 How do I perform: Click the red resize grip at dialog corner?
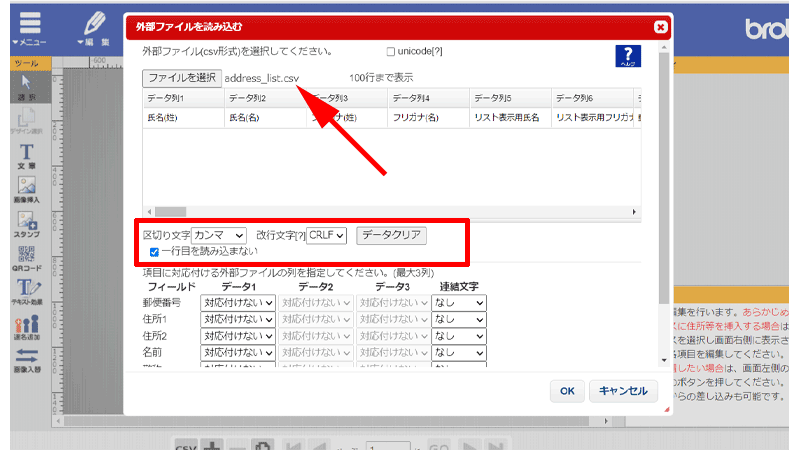[666, 409]
